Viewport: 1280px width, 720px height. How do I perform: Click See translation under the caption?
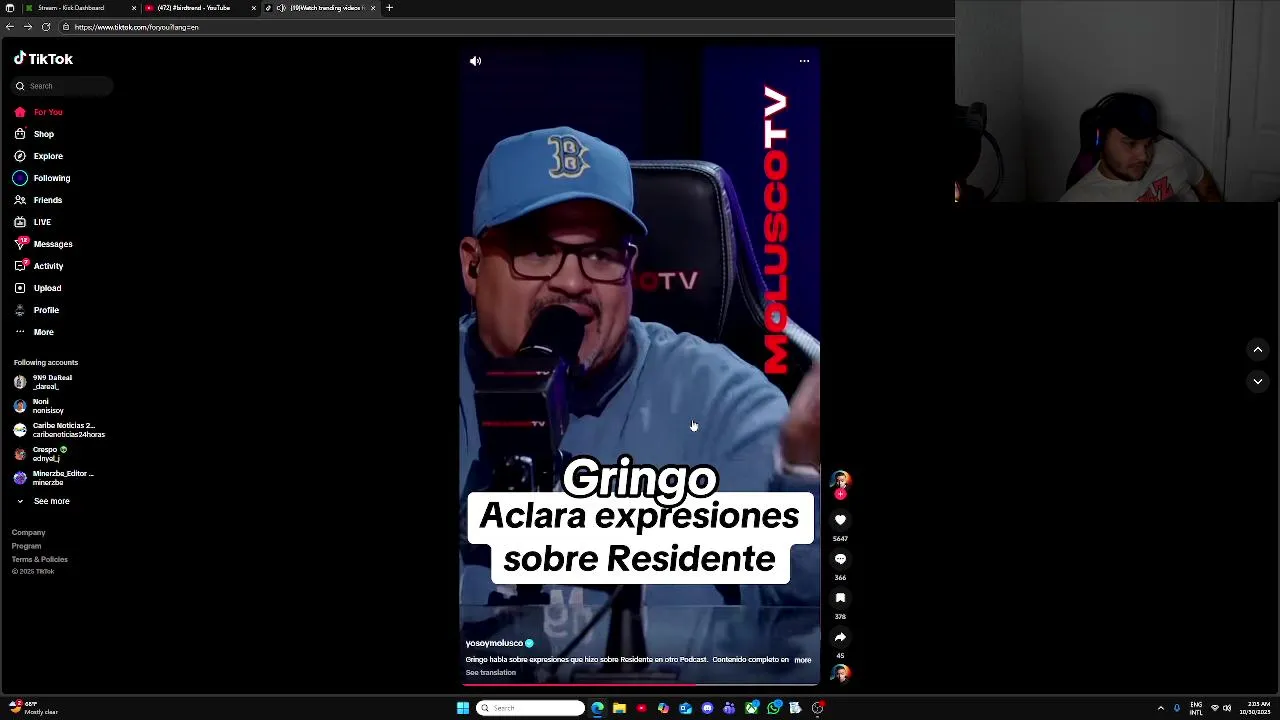click(x=490, y=673)
